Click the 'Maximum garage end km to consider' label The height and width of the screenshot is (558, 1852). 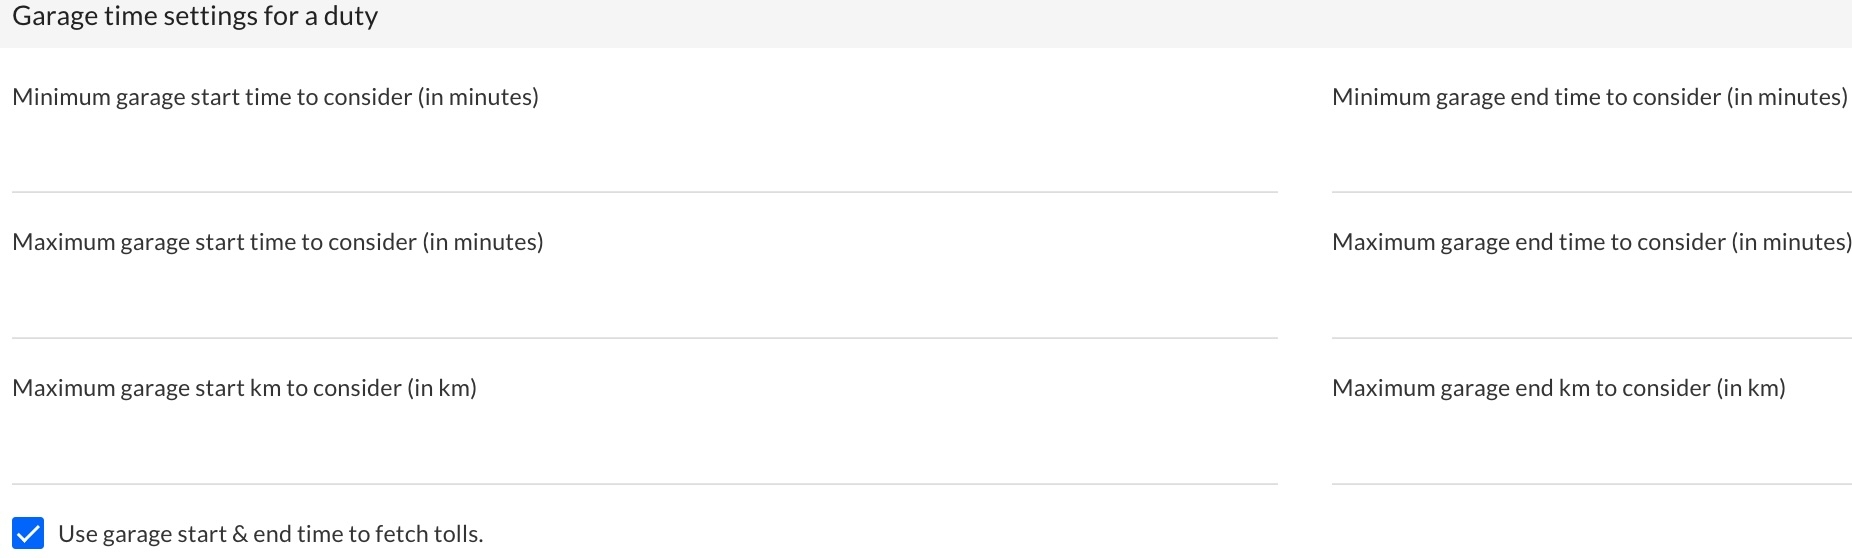click(1559, 388)
